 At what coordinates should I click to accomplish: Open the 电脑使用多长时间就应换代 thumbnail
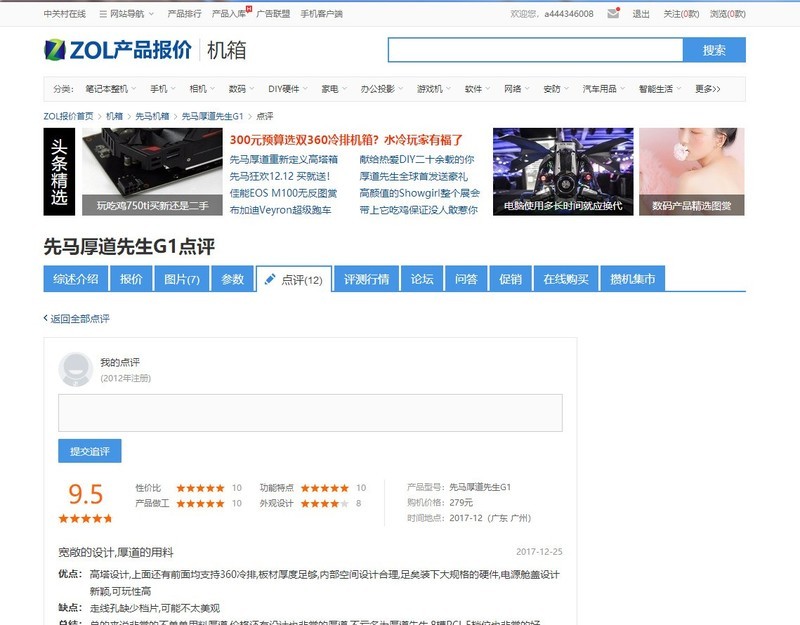(563, 171)
